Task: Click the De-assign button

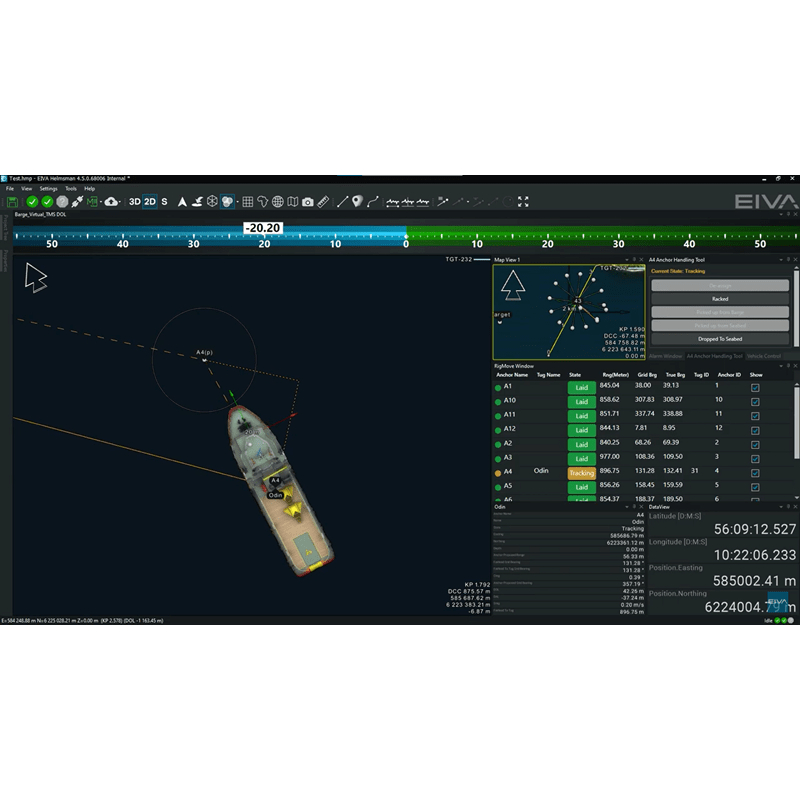Action: [720, 286]
